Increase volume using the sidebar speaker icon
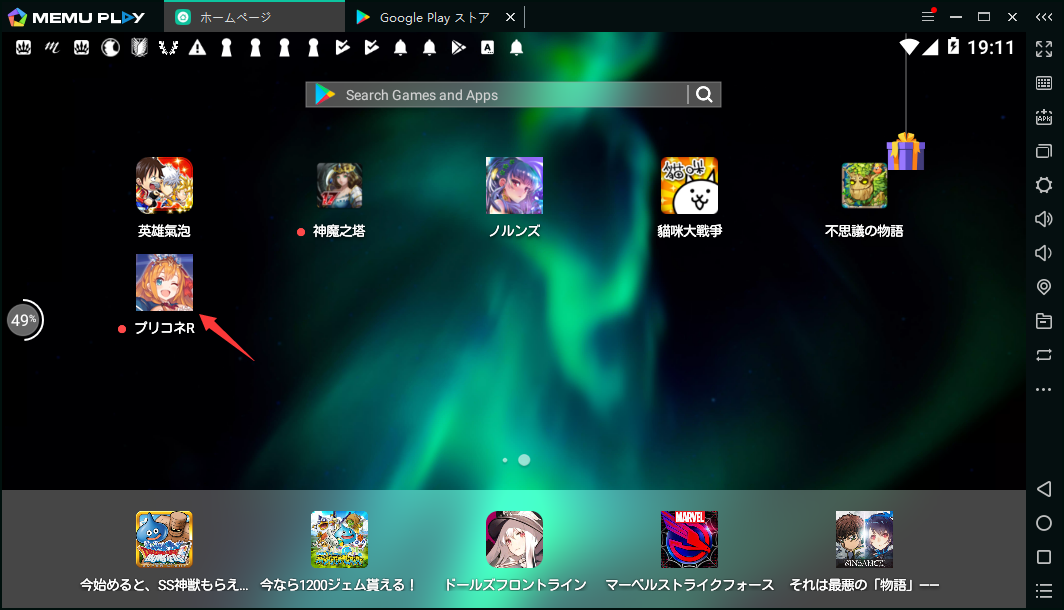Screen dimensions: 1064x610 [x=1044, y=219]
